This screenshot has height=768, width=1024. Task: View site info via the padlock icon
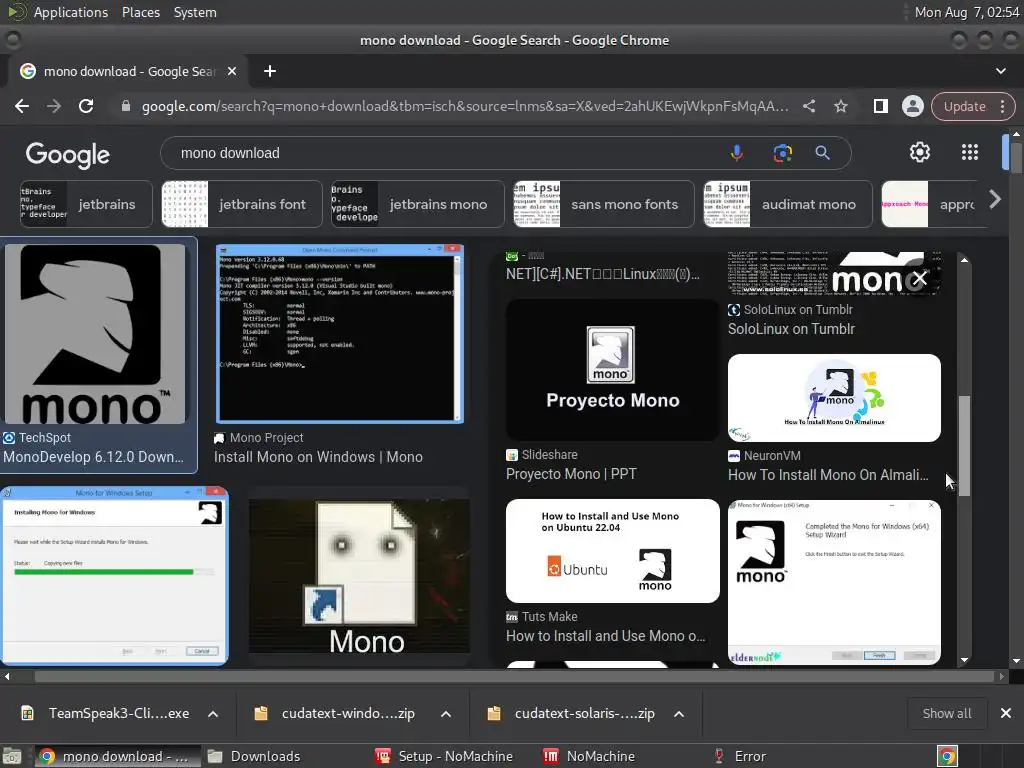pyautogui.click(x=126, y=106)
